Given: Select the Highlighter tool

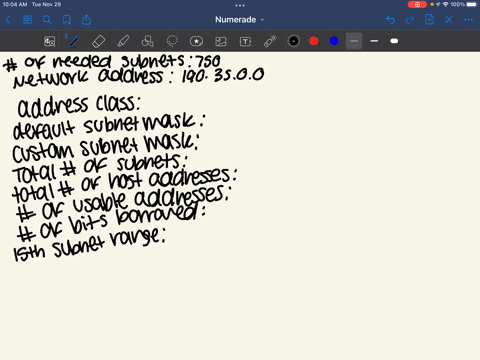Looking at the screenshot, I should [x=123, y=41].
